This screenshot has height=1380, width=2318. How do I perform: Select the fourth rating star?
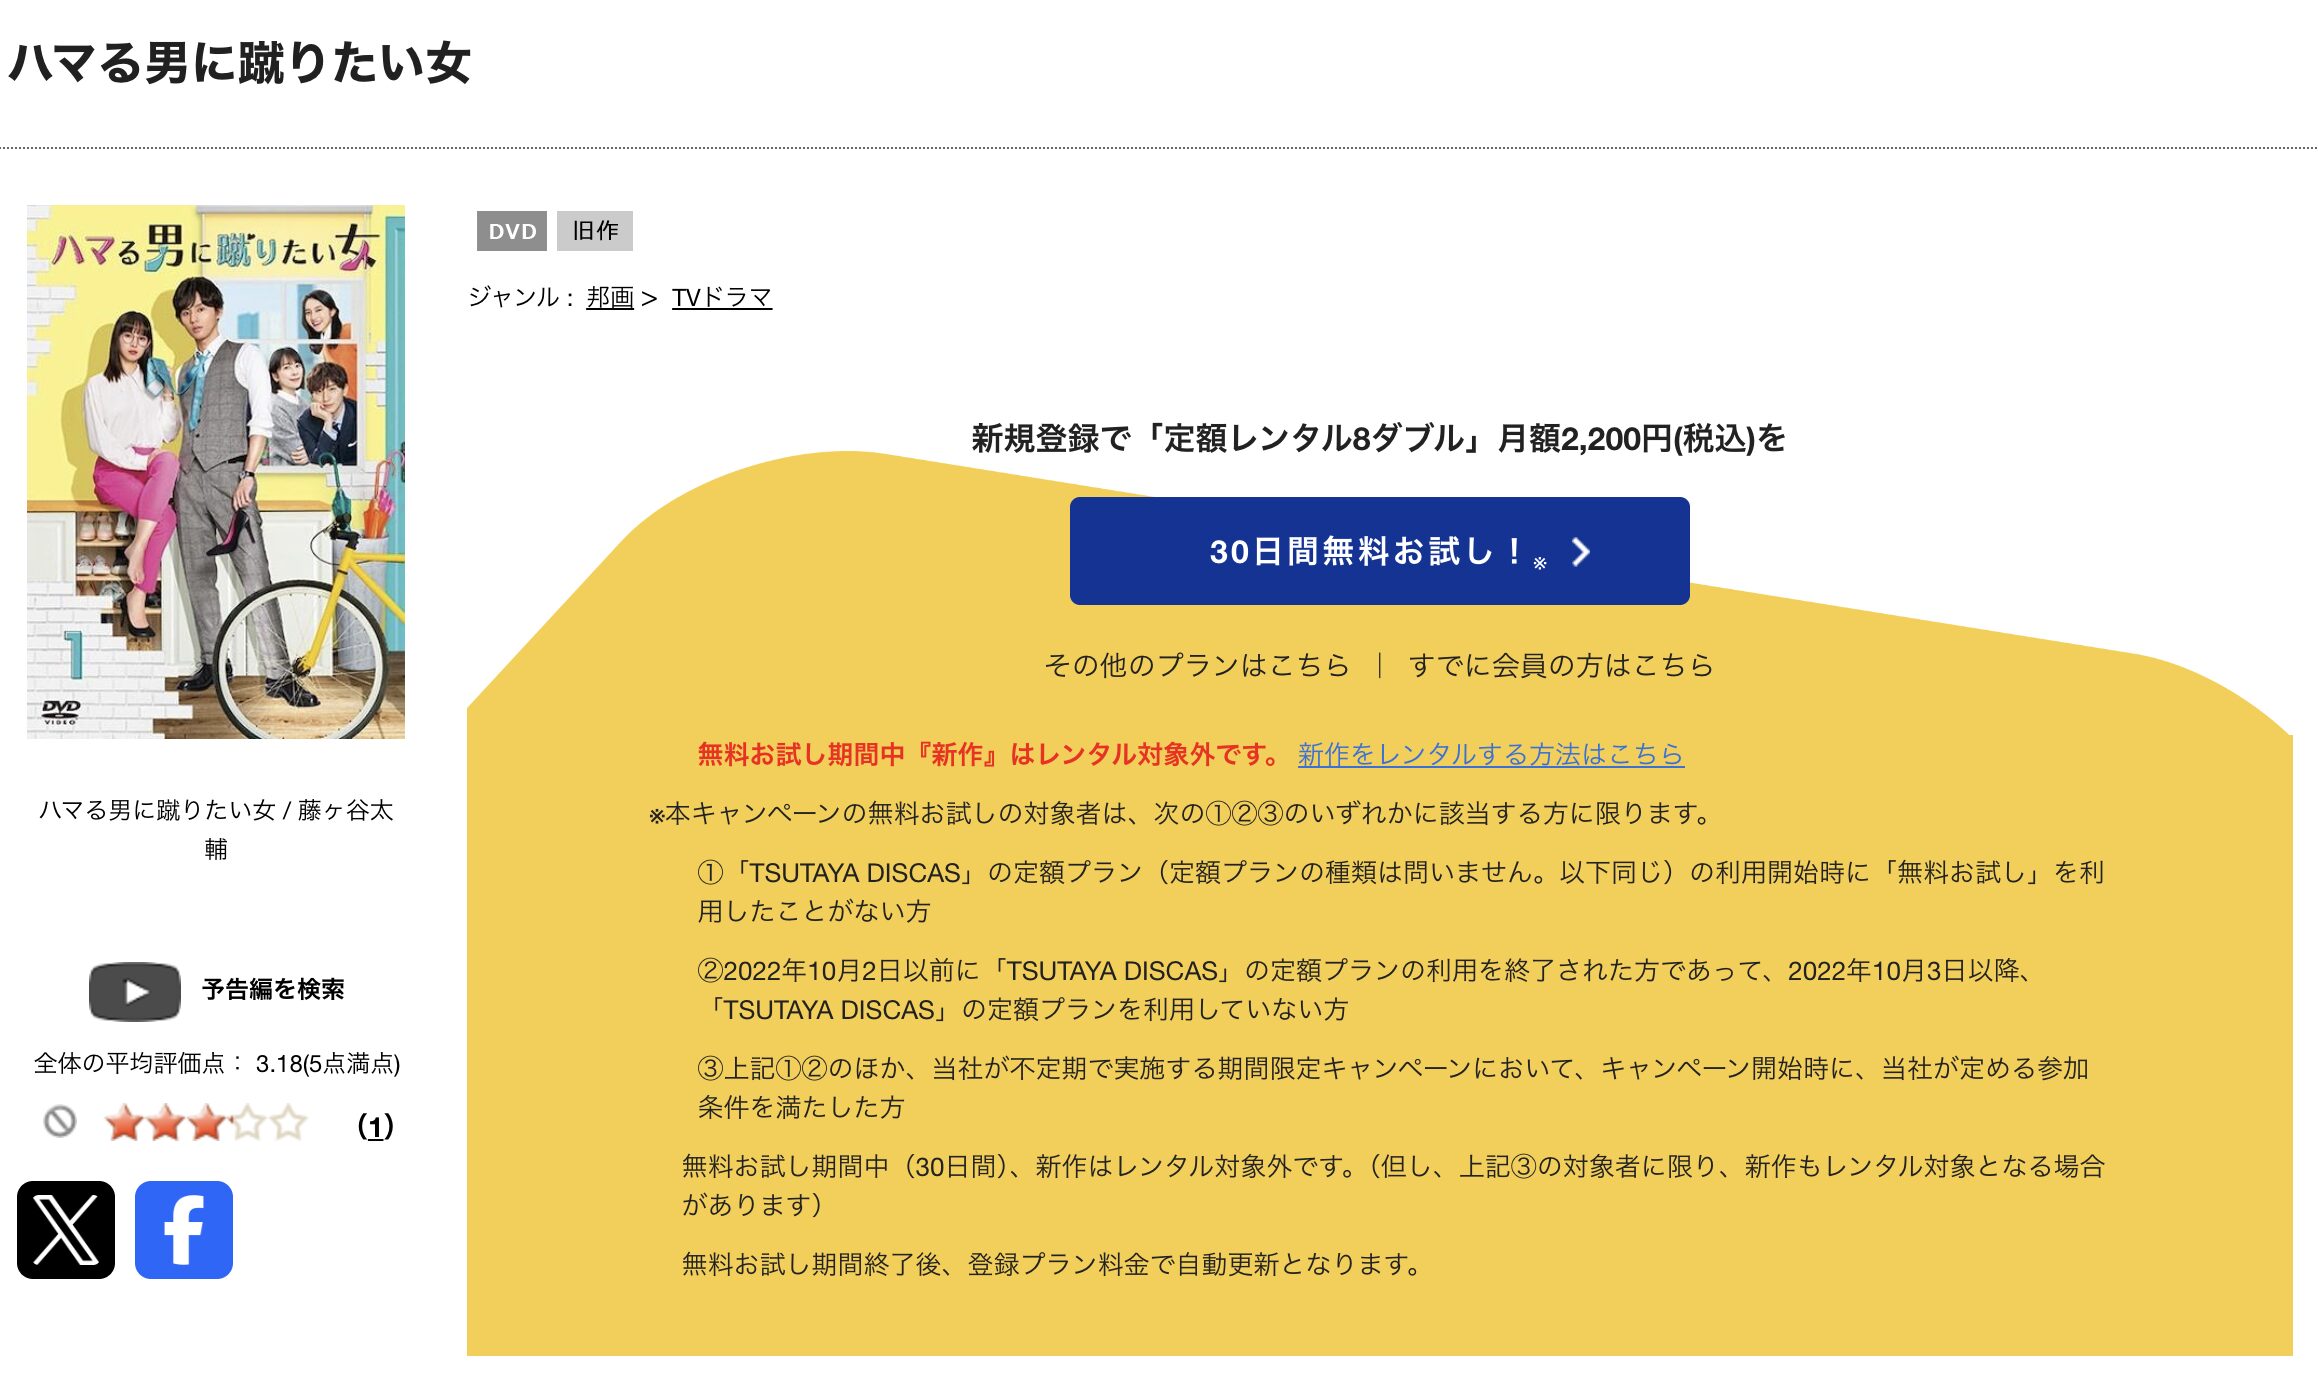247,1123
